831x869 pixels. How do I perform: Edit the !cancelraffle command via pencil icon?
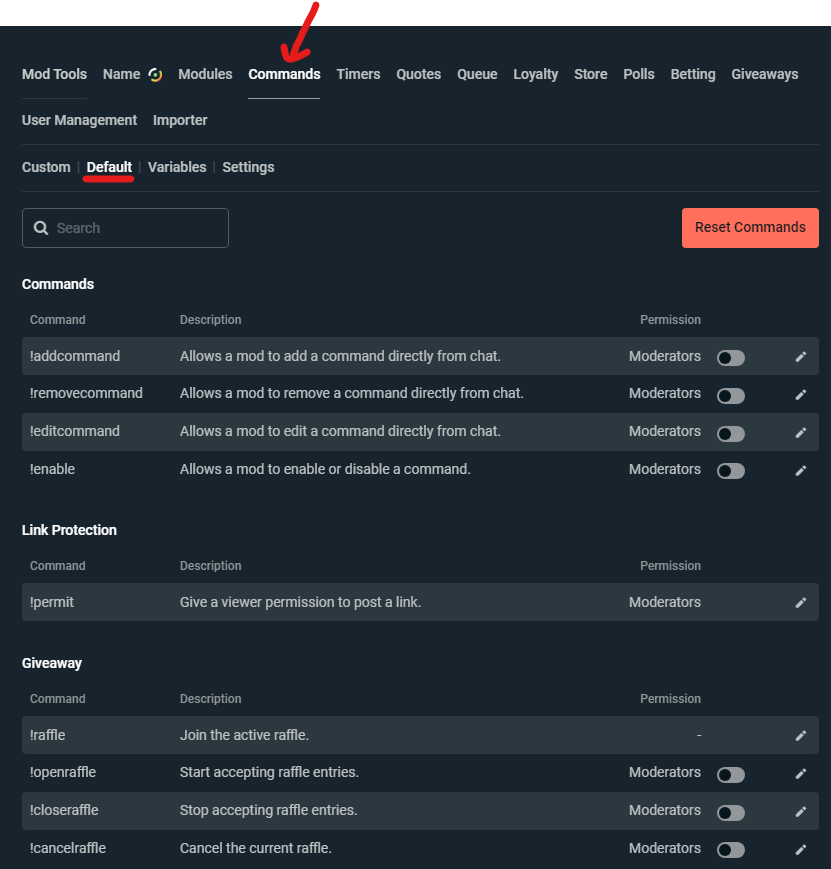tap(800, 848)
